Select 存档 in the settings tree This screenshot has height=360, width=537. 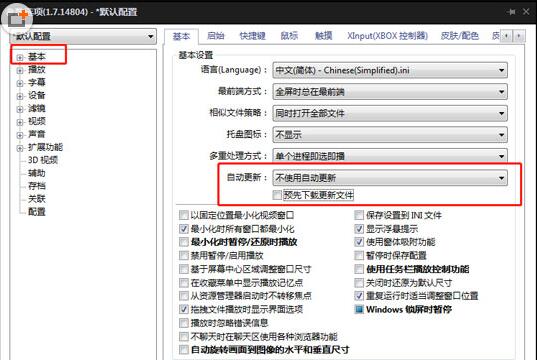click(x=37, y=186)
